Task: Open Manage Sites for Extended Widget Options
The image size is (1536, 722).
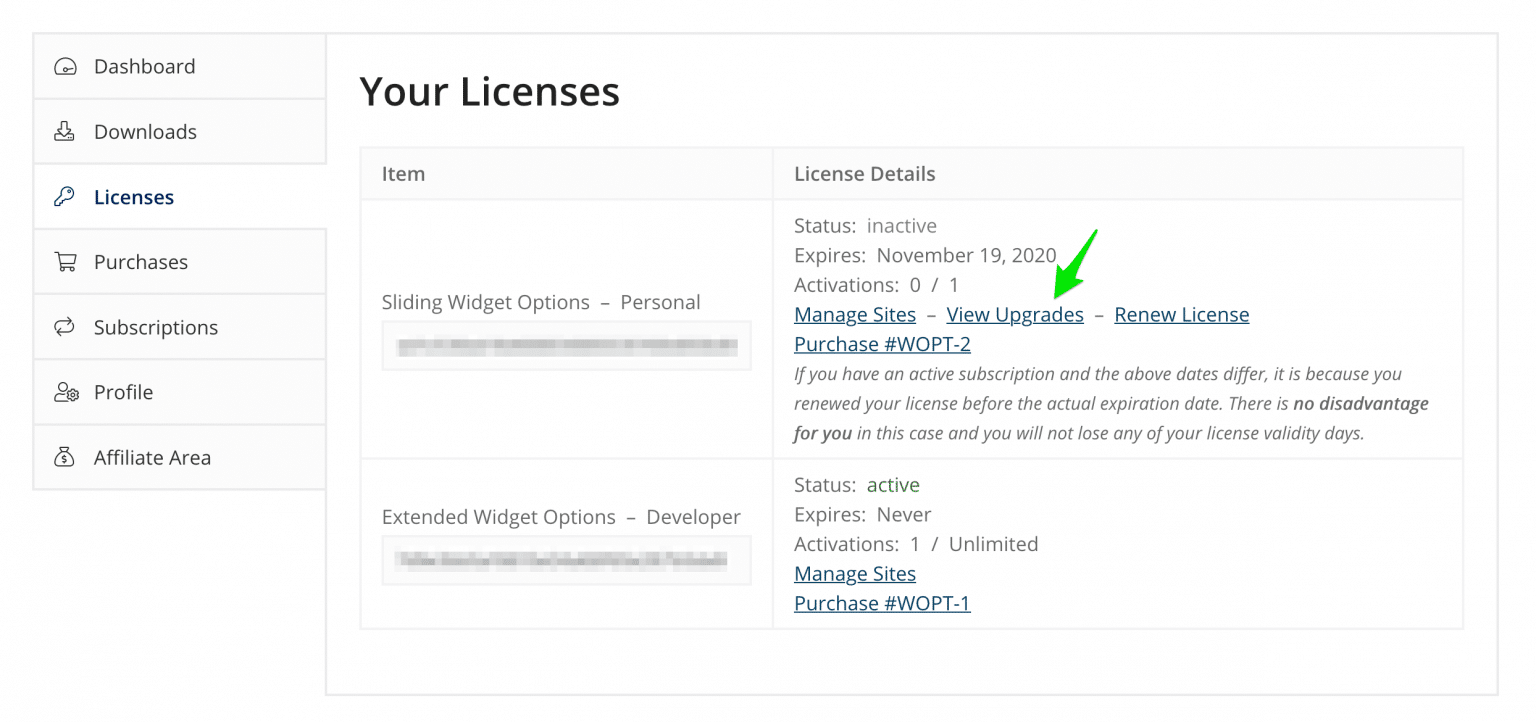Action: click(854, 573)
